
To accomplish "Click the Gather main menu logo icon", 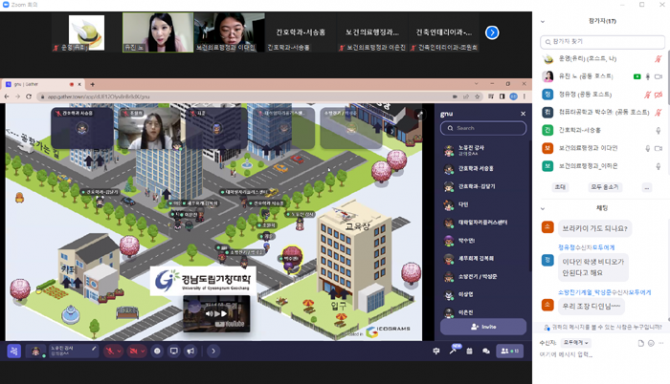I will pos(14,351).
